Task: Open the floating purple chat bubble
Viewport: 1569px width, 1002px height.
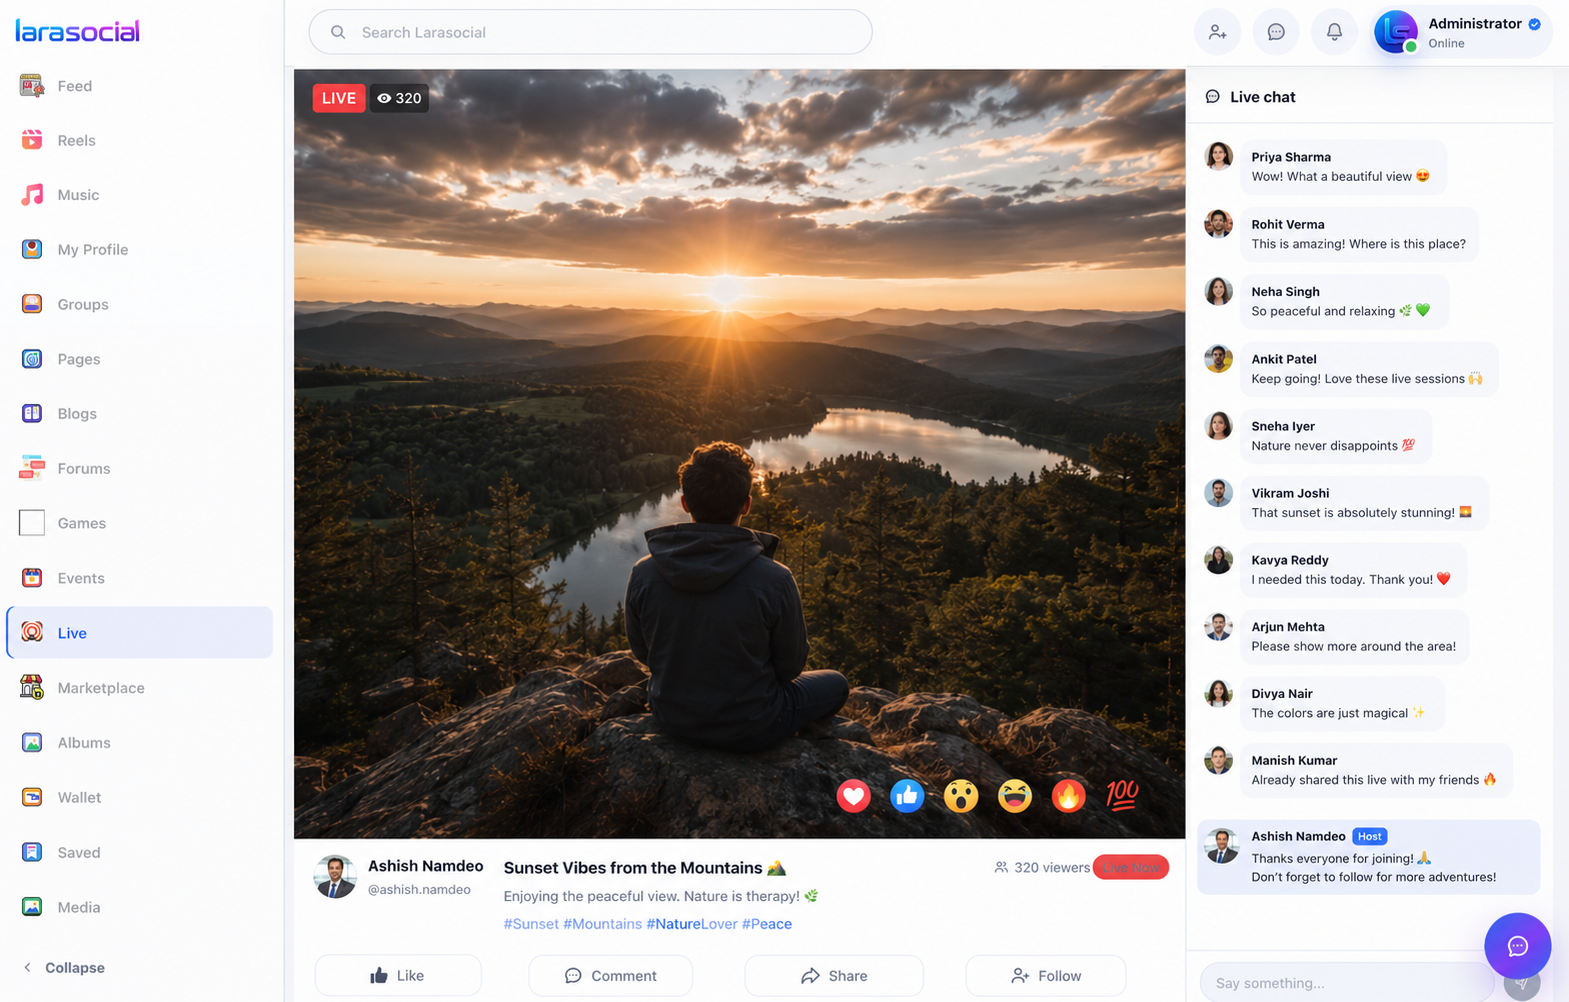Action: coord(1517,946)
